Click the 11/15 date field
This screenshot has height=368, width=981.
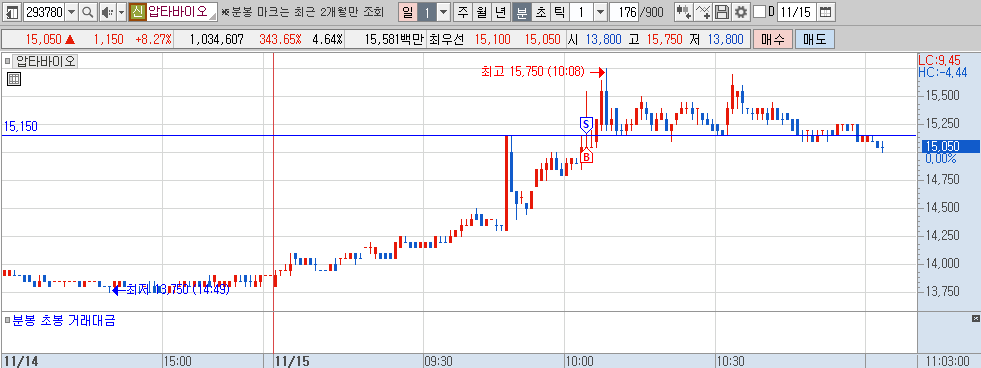point(796,12)
